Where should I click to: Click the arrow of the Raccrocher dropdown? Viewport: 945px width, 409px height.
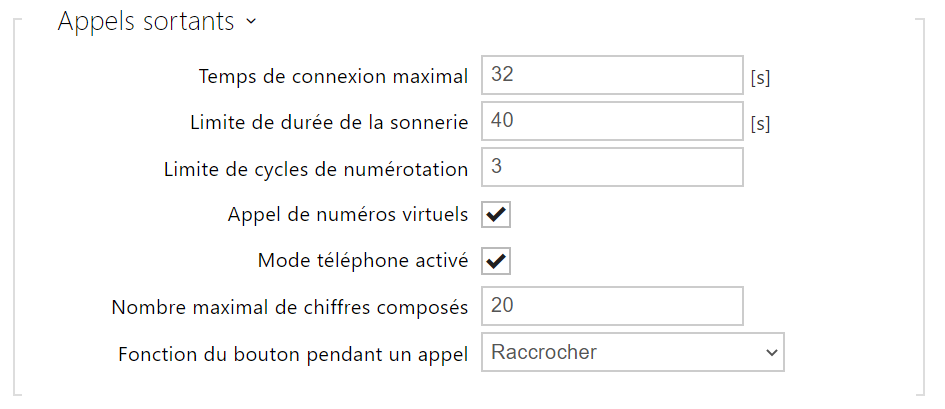click(770, 352)
